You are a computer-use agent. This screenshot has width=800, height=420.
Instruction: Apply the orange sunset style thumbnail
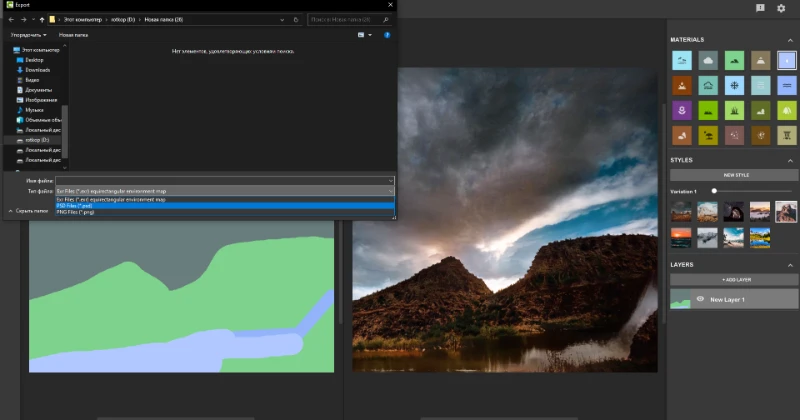681,238
